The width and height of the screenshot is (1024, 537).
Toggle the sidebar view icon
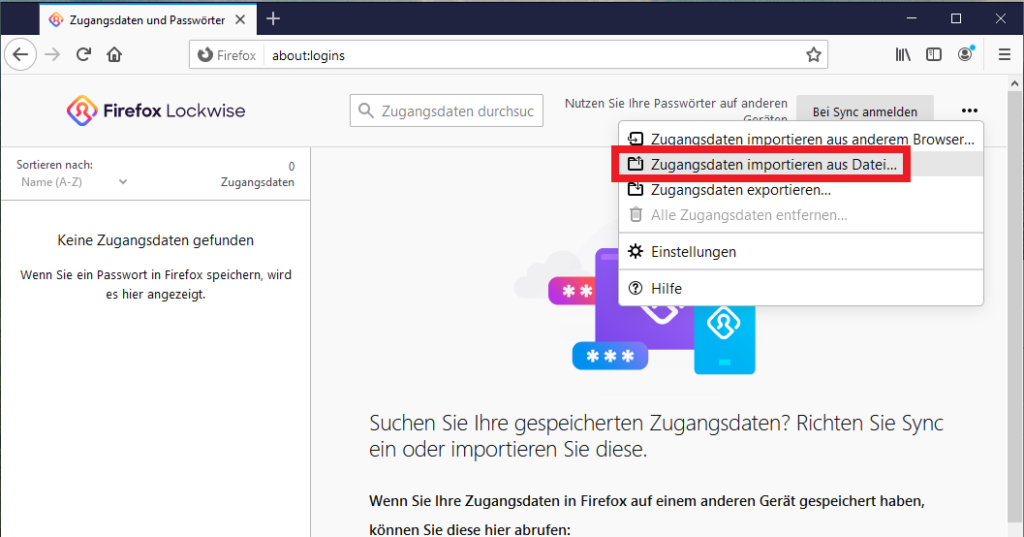coord(934,55)
